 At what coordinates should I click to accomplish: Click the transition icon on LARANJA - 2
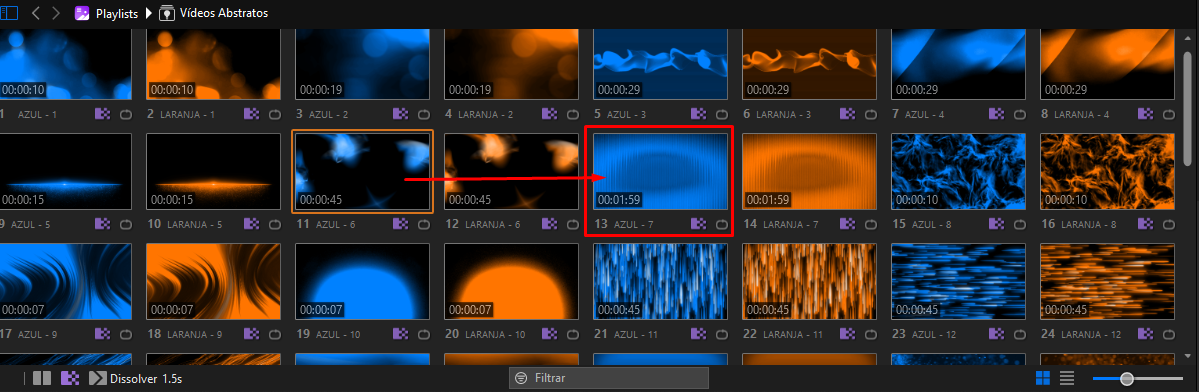[x=549, y=114]
